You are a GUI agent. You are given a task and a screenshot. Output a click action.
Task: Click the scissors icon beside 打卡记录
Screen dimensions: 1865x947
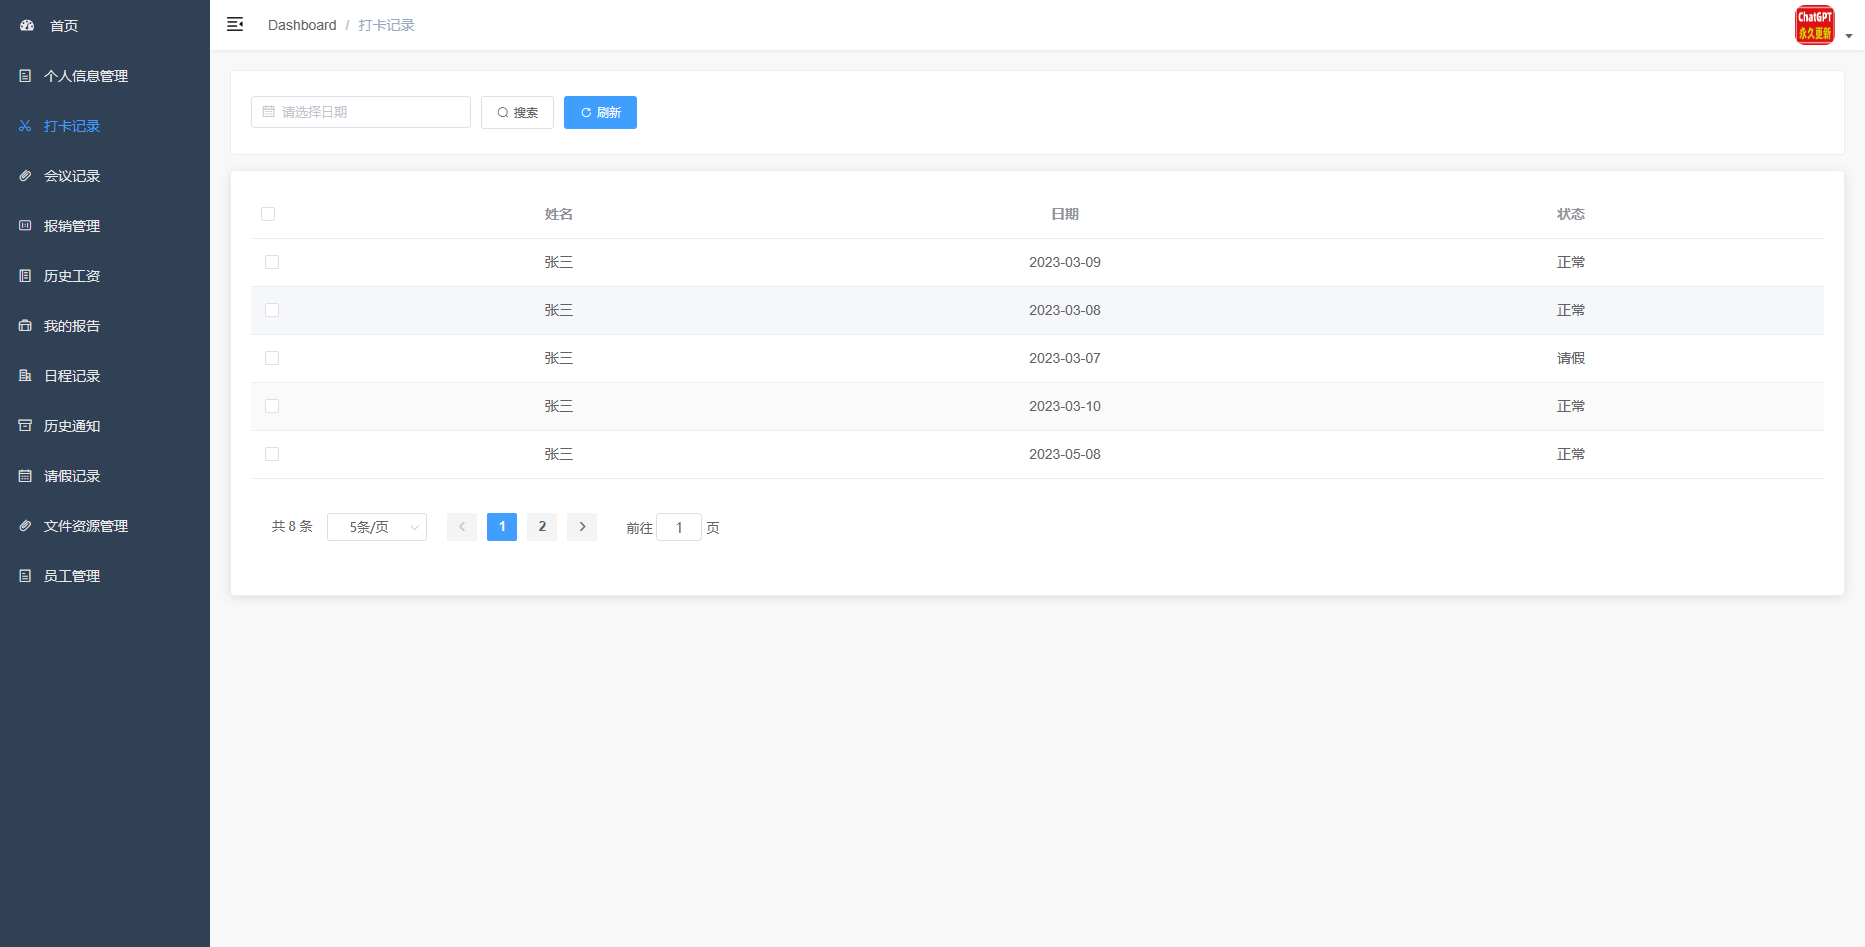click(25, 126)
